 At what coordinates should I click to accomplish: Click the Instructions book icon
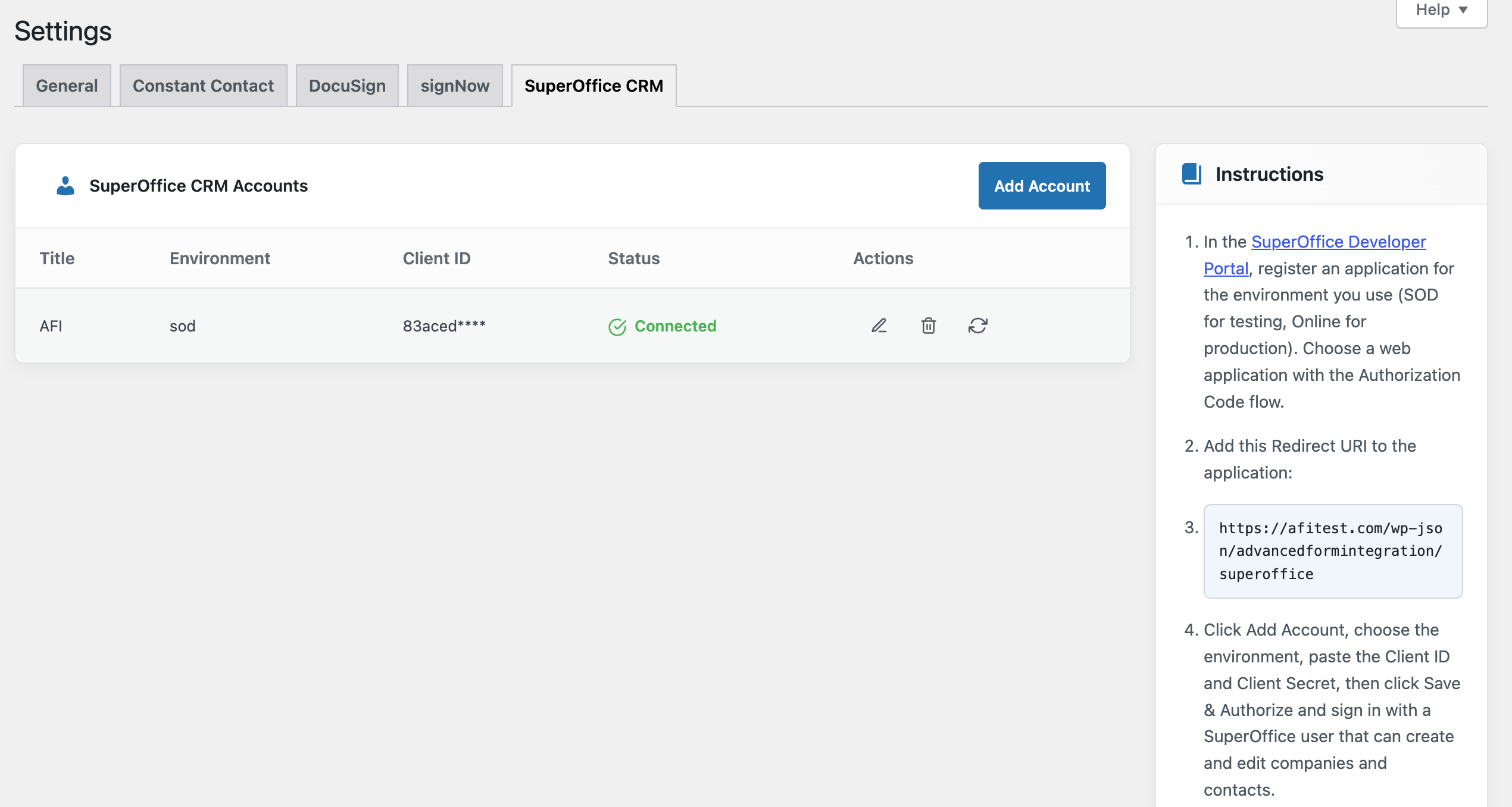(1191, 174)
